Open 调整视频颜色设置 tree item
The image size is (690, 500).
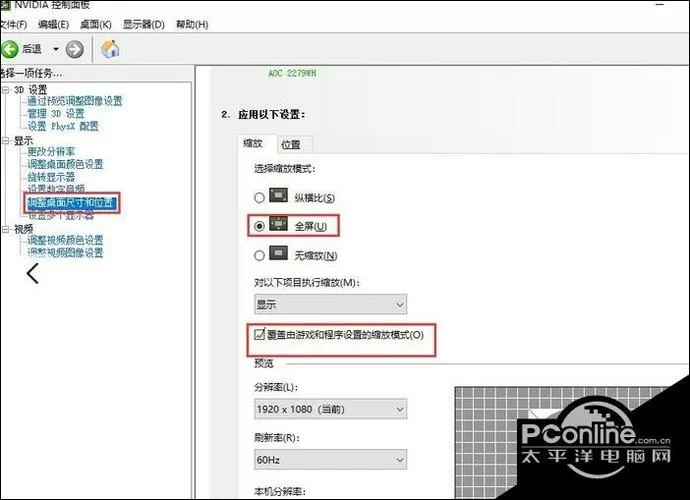[65, 240]
